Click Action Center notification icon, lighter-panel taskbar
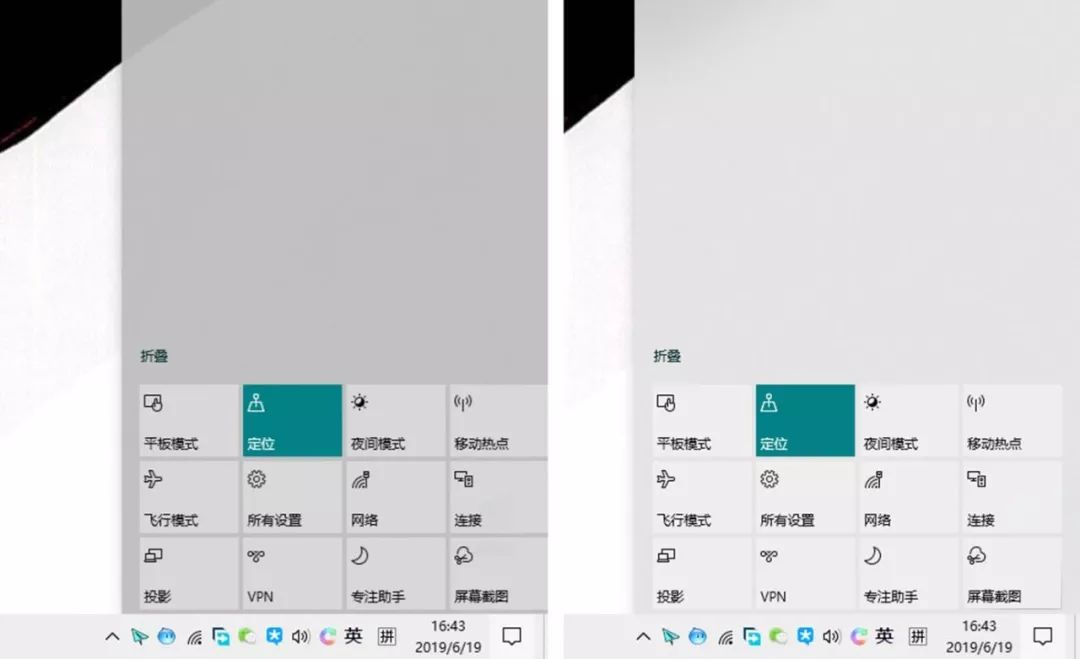 click(1043, 636)
